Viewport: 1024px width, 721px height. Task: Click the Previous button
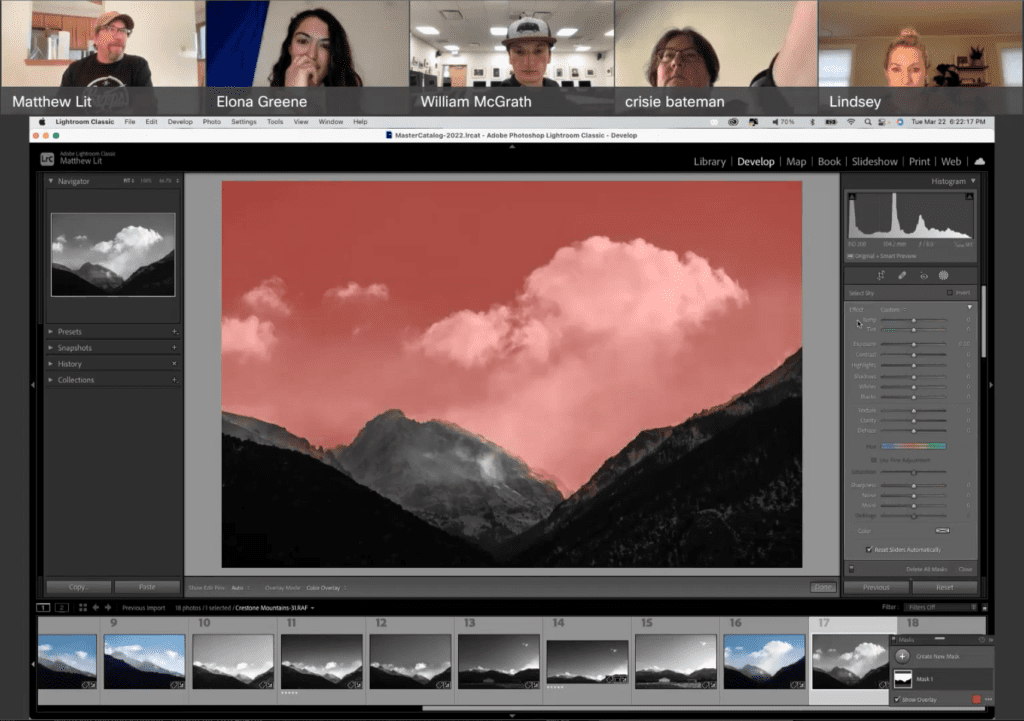[876, 588]
